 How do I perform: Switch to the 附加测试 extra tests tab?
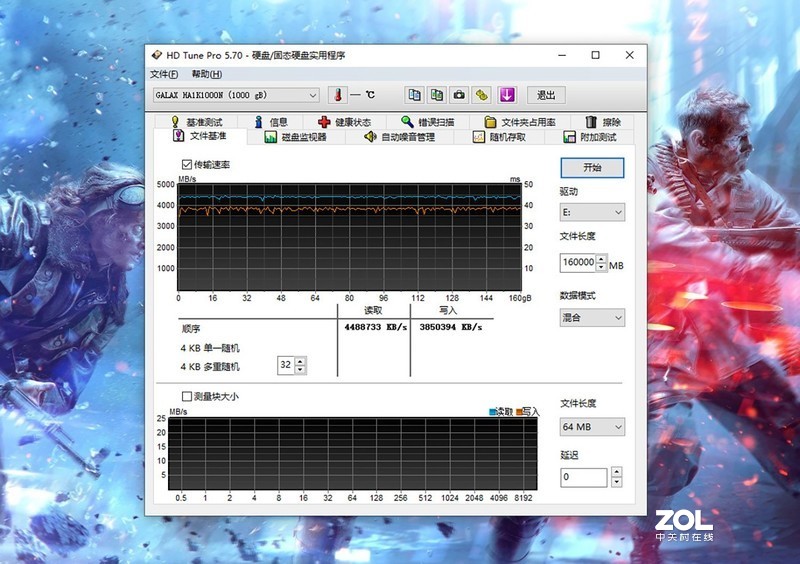(590, 137)
